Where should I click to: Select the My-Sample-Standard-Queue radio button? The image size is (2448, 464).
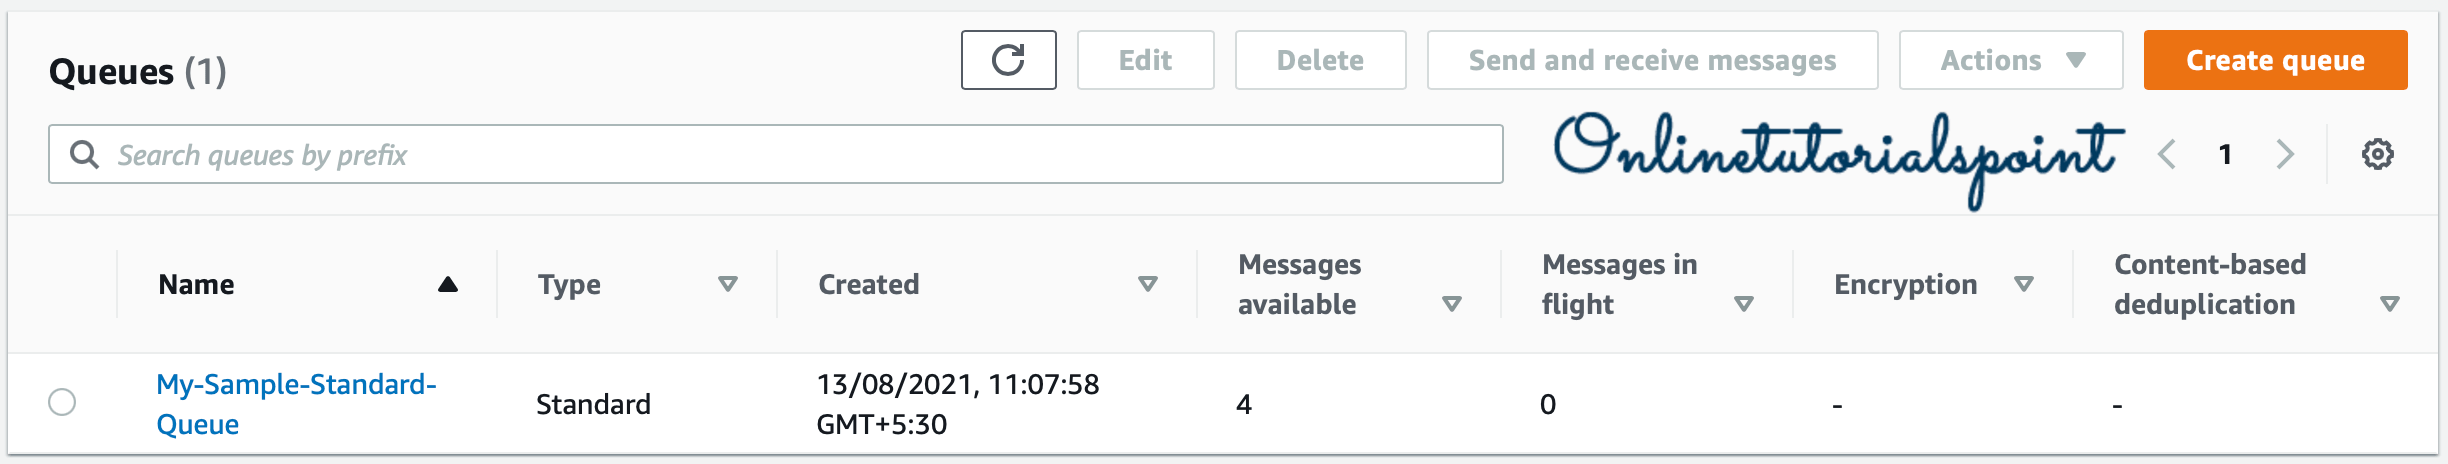point(62,402)
